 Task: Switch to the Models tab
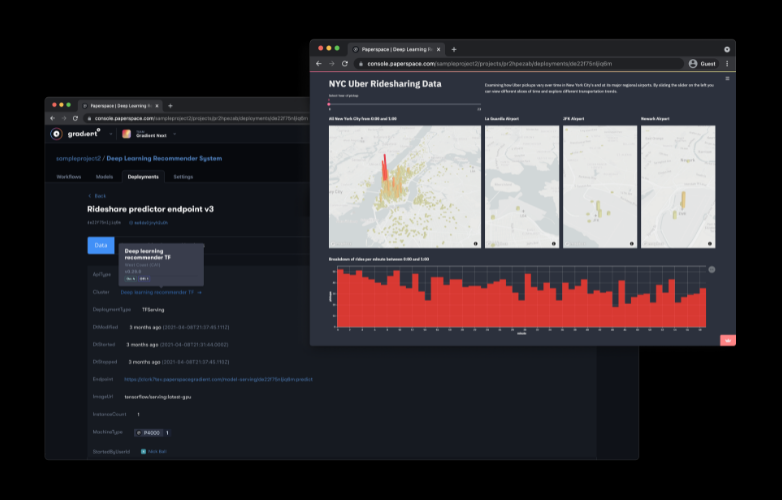click(104, 176)
